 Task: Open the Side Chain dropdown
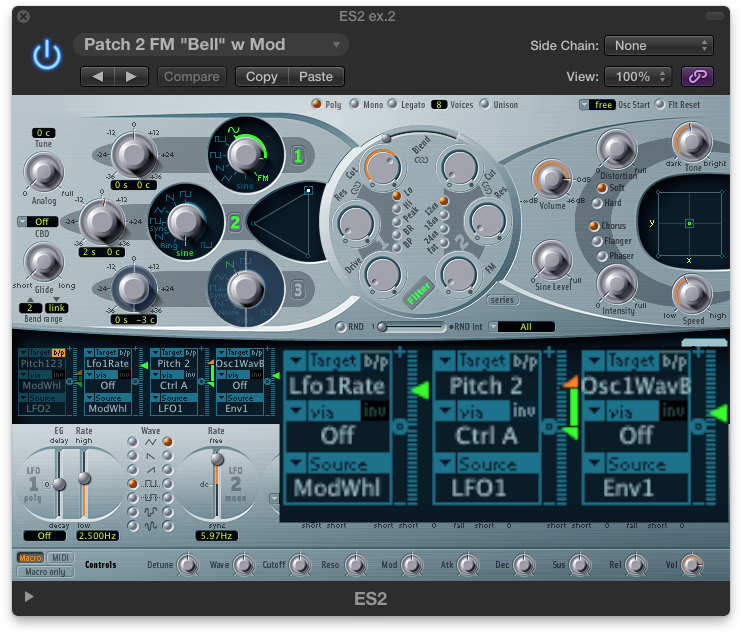[660, 45]
